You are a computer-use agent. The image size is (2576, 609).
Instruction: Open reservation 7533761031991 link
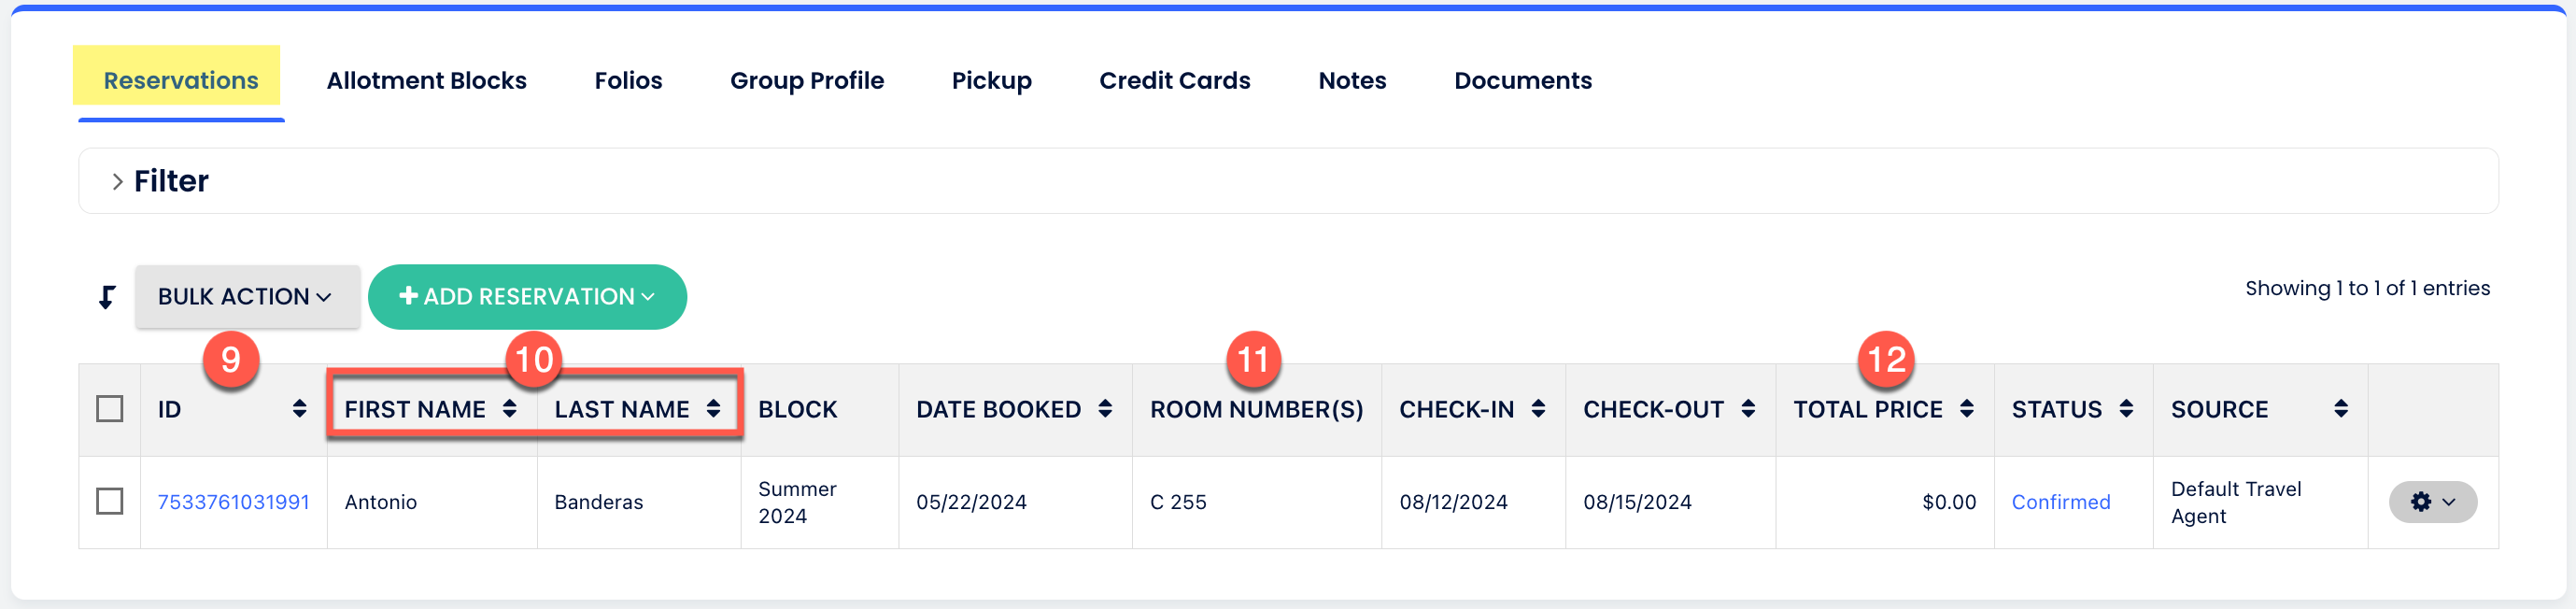233,502
